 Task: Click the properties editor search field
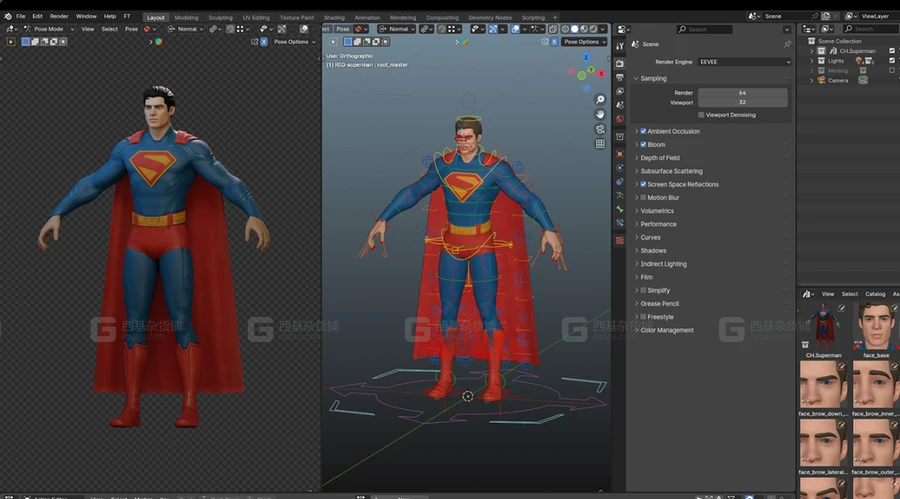(704, 29)
